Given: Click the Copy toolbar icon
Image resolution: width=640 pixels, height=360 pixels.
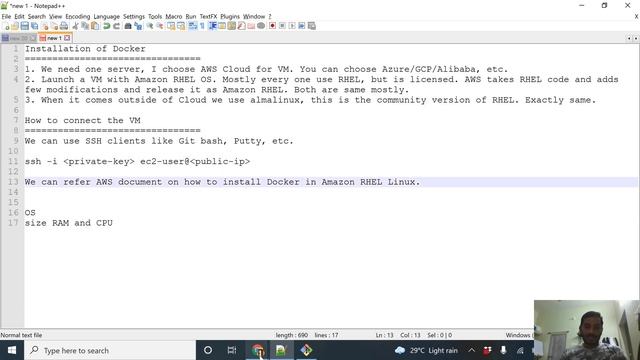Looking at the screenshot, I should click(85, 26).
